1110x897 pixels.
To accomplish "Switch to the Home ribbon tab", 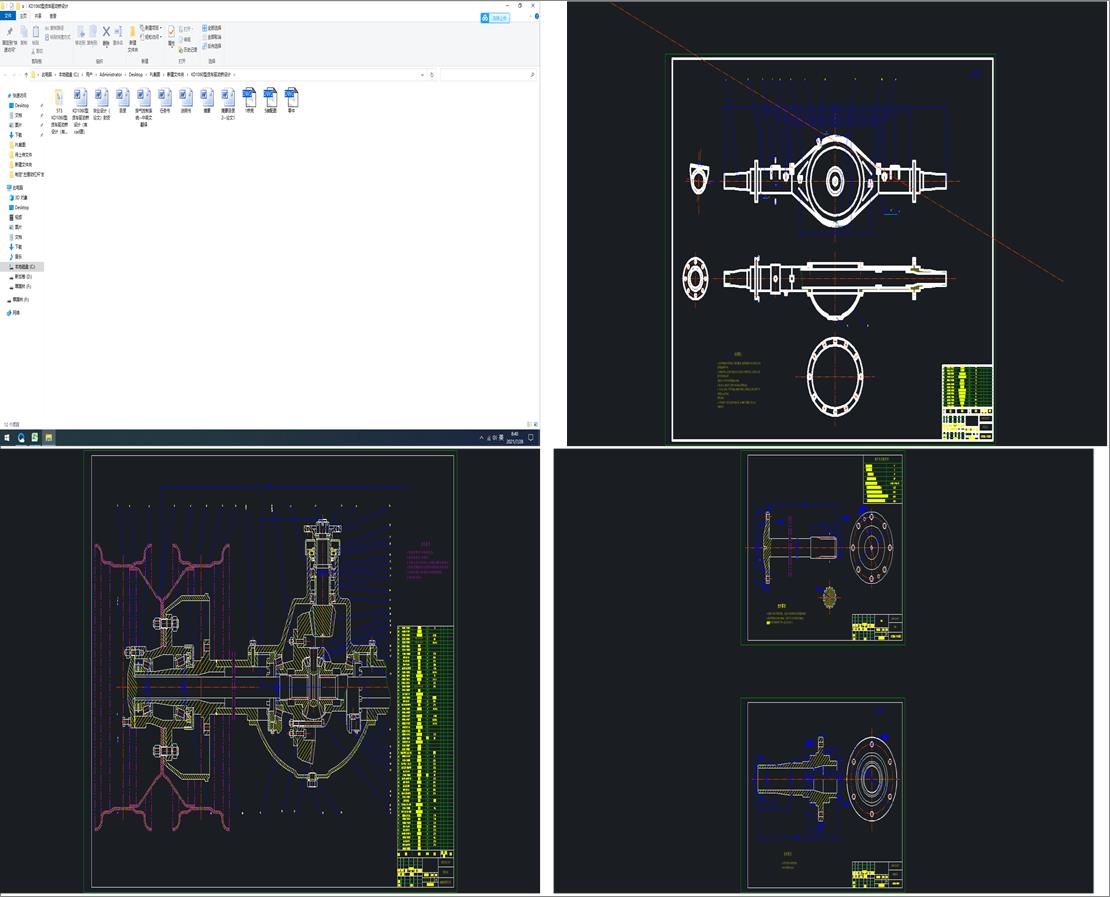I will pyautogui.click(x=23, y=16).
